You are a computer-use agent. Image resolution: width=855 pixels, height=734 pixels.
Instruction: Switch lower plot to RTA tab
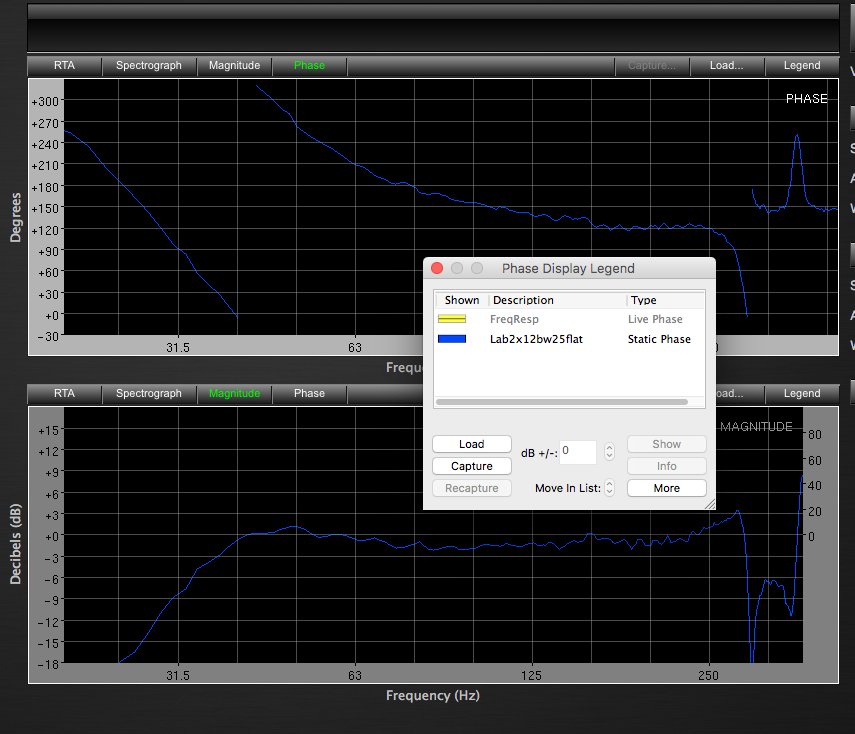(64, 394)
